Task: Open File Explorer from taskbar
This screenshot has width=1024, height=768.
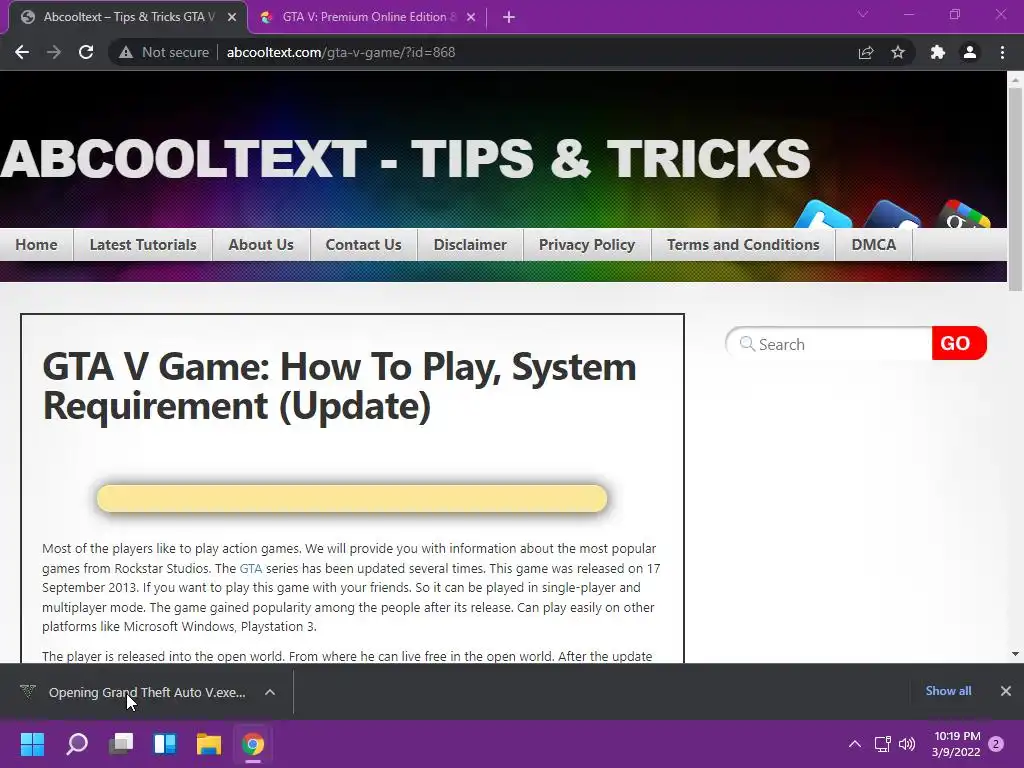Action: [x=209, y=744]
